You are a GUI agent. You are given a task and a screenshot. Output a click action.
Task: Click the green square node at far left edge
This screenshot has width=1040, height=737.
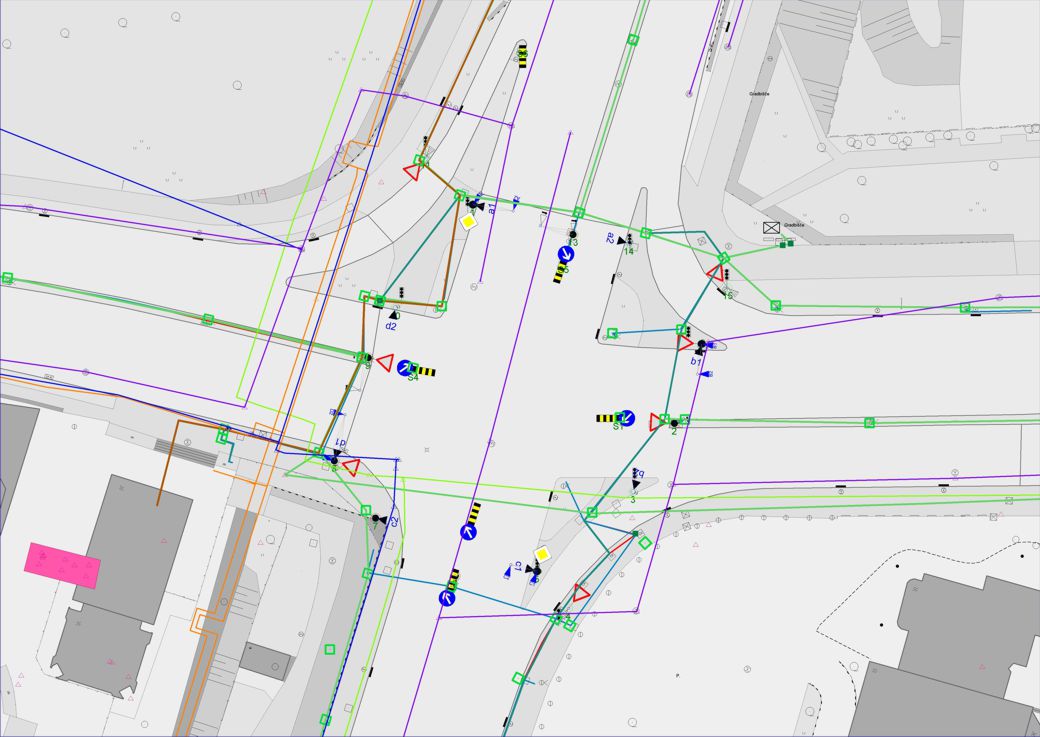7,278
